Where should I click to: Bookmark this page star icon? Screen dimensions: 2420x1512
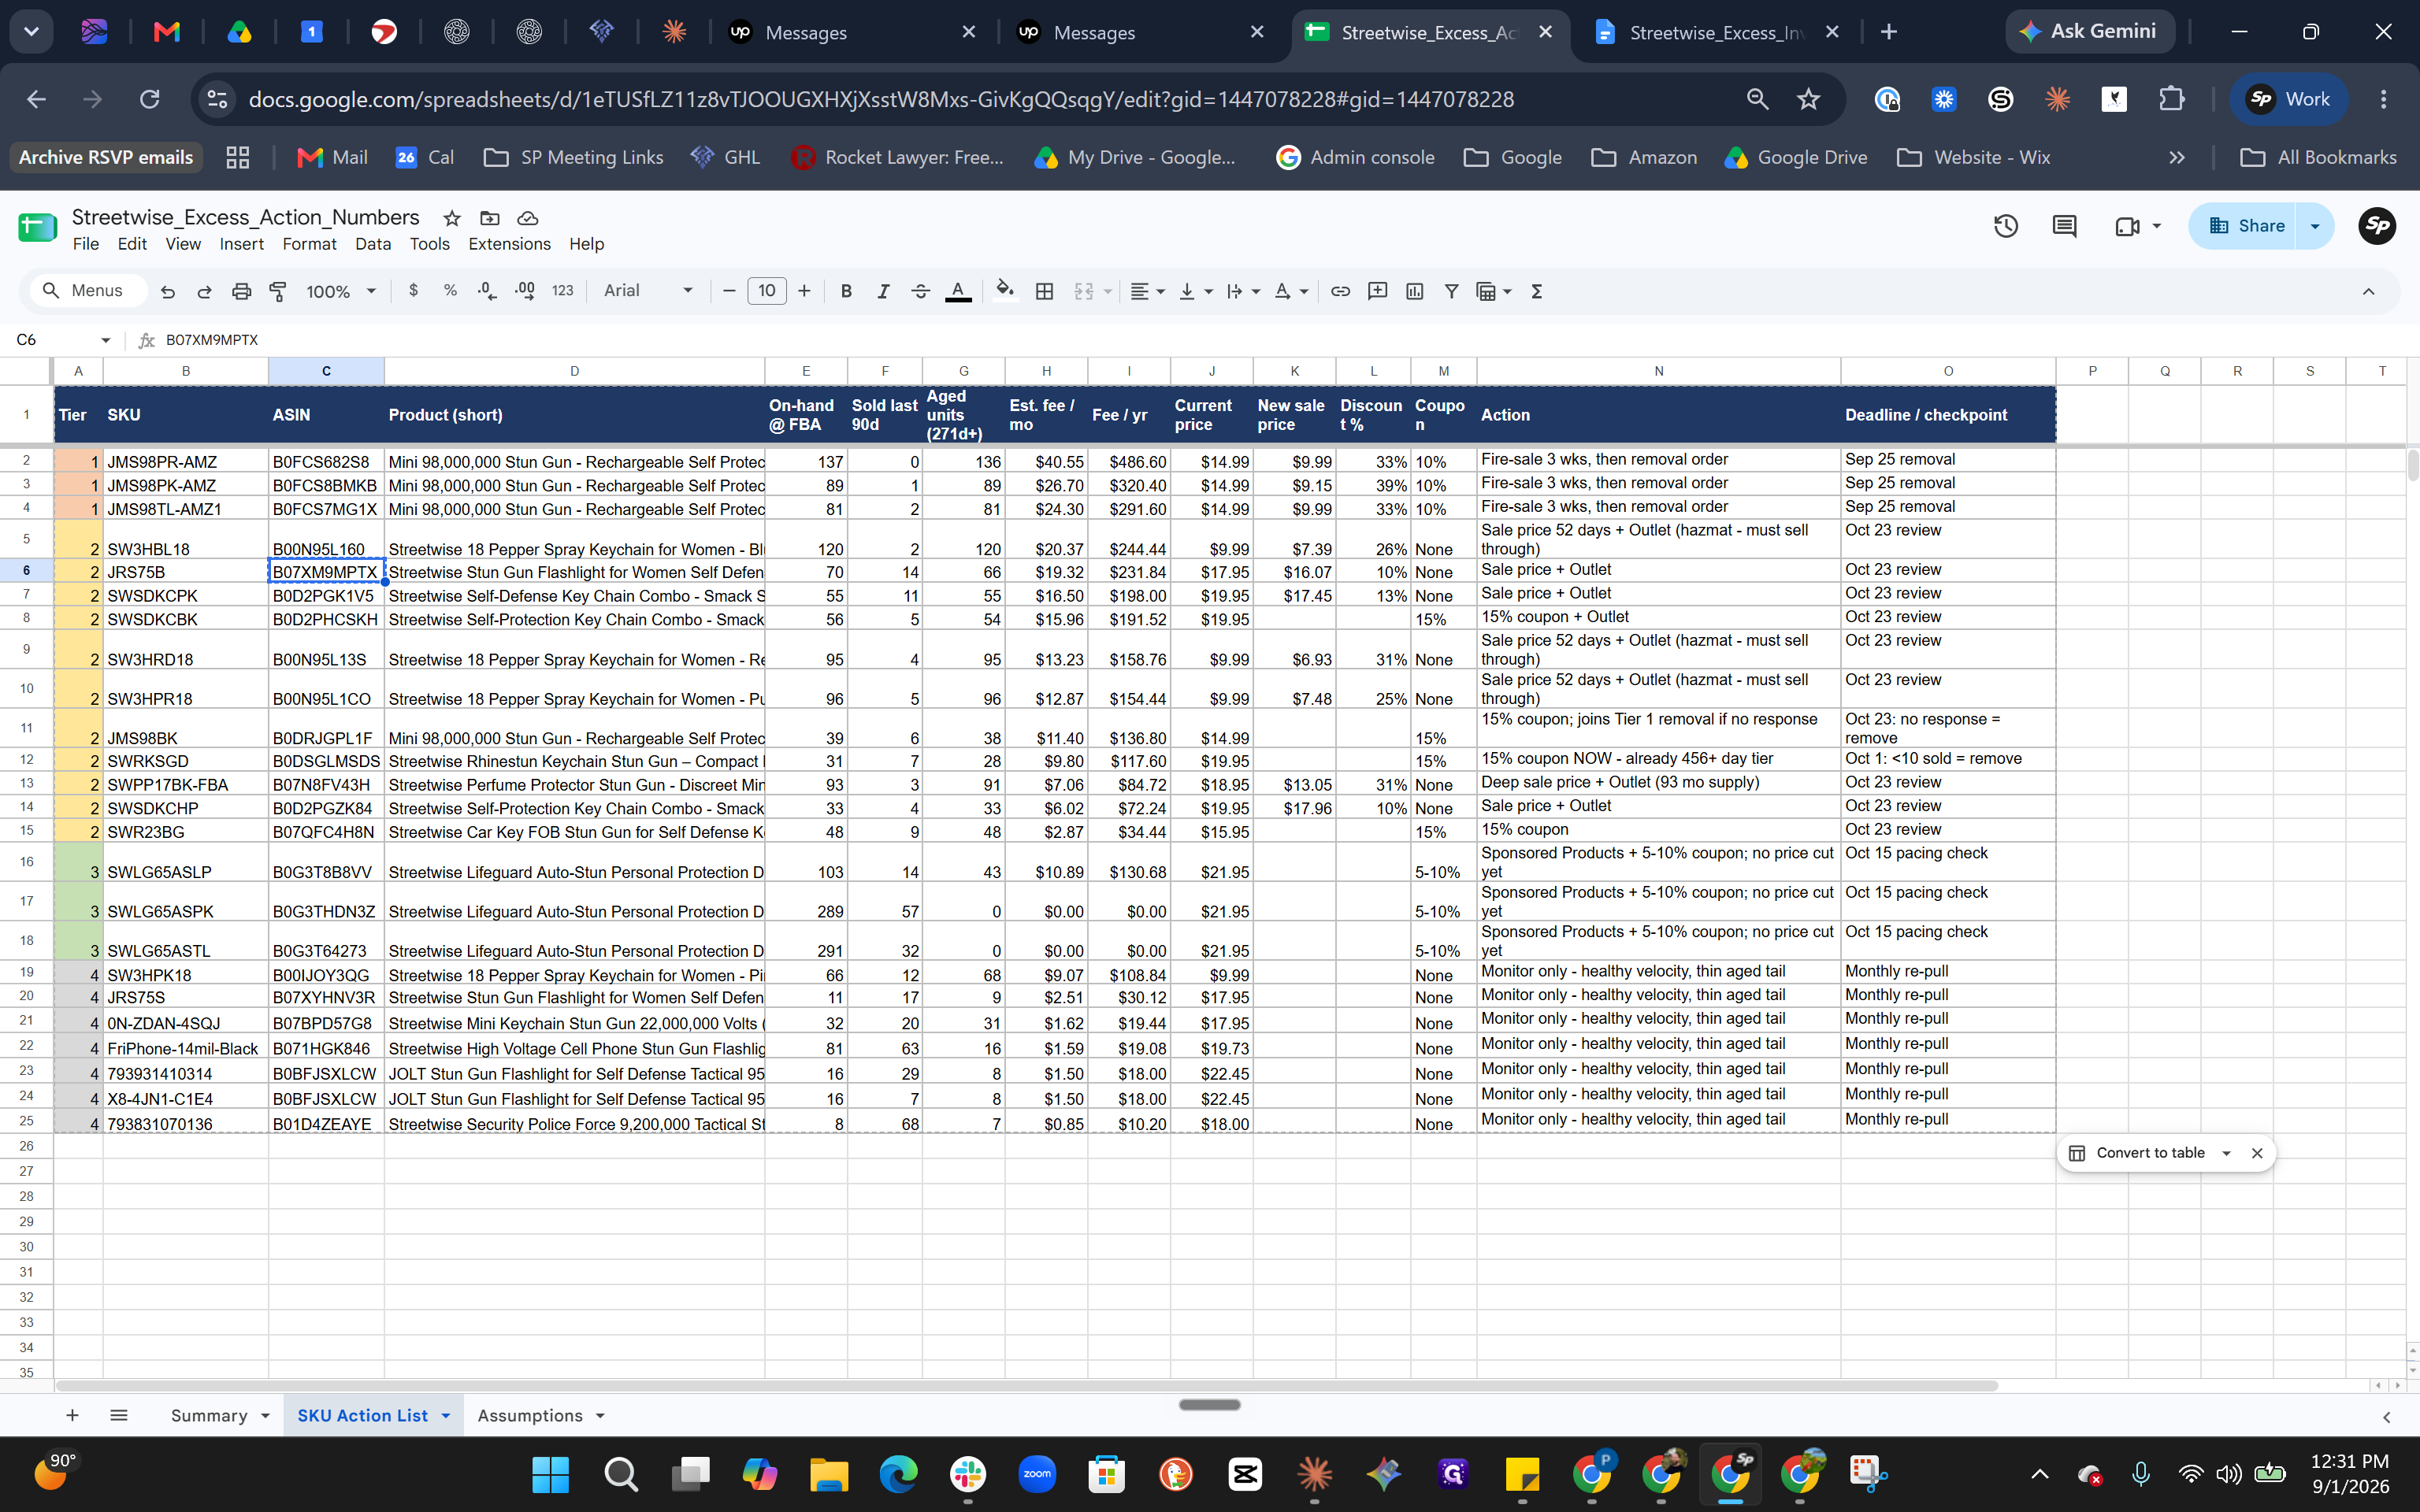[1808, 99]
